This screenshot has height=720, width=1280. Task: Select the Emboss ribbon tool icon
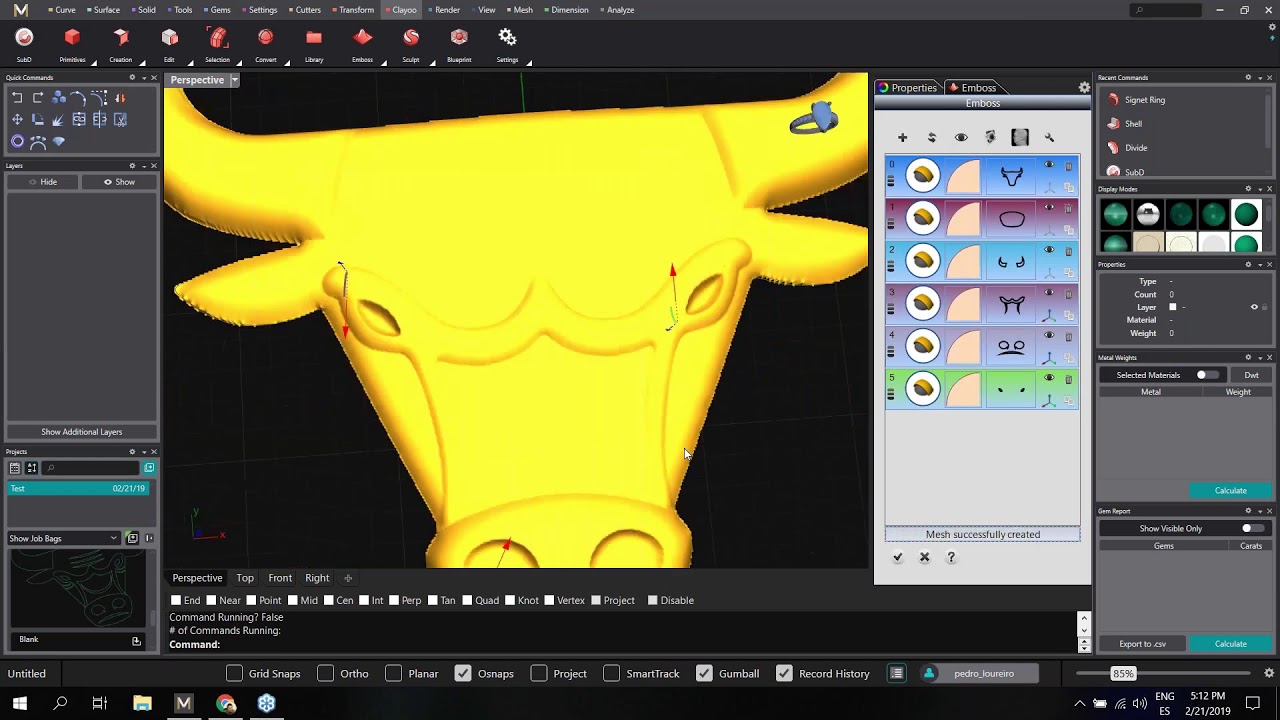coord(362,38)
